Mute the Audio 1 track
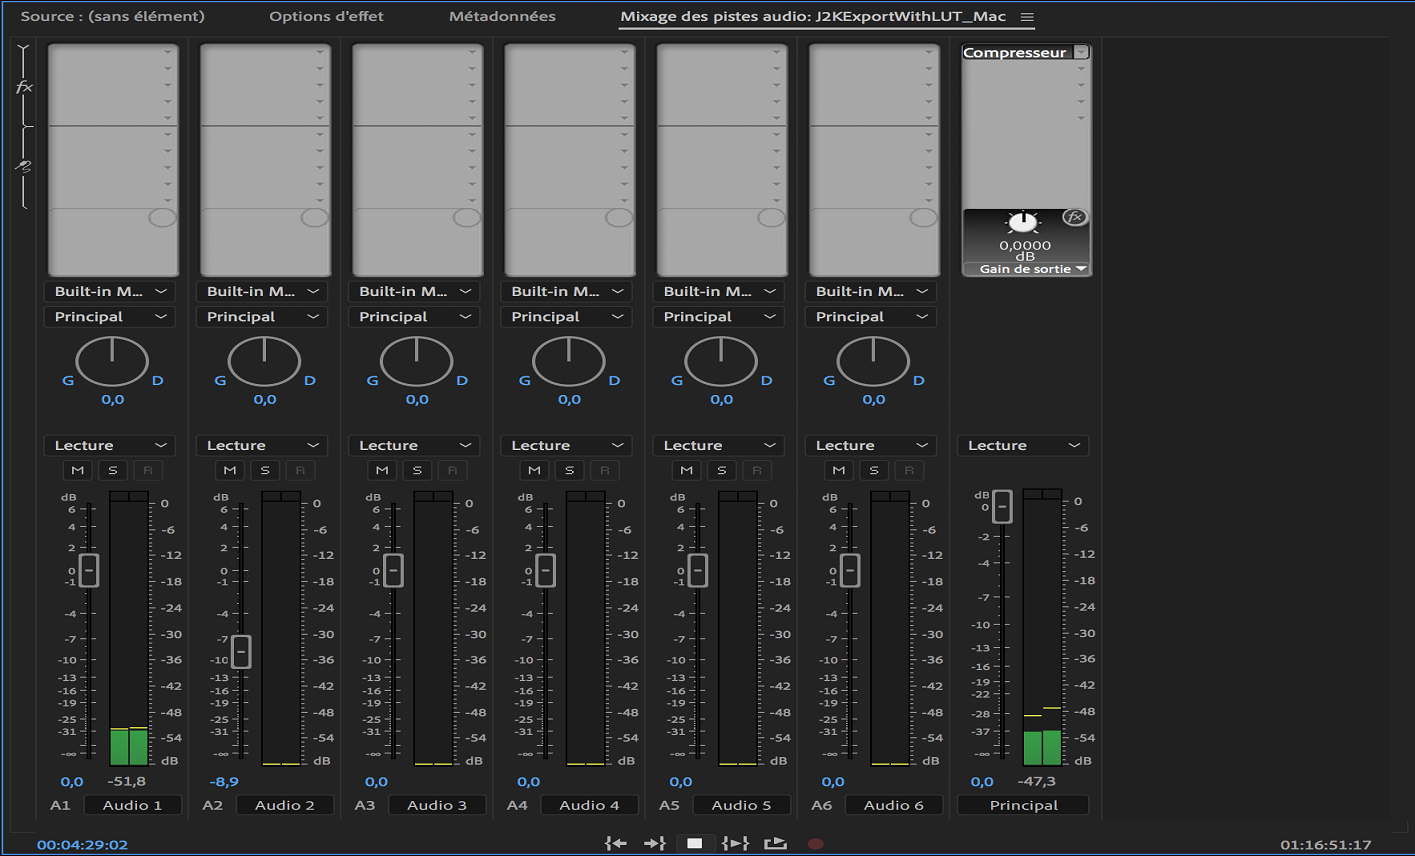Image resolution: width=1415 pixels, height=856 pixels. [x=77, y=470]
